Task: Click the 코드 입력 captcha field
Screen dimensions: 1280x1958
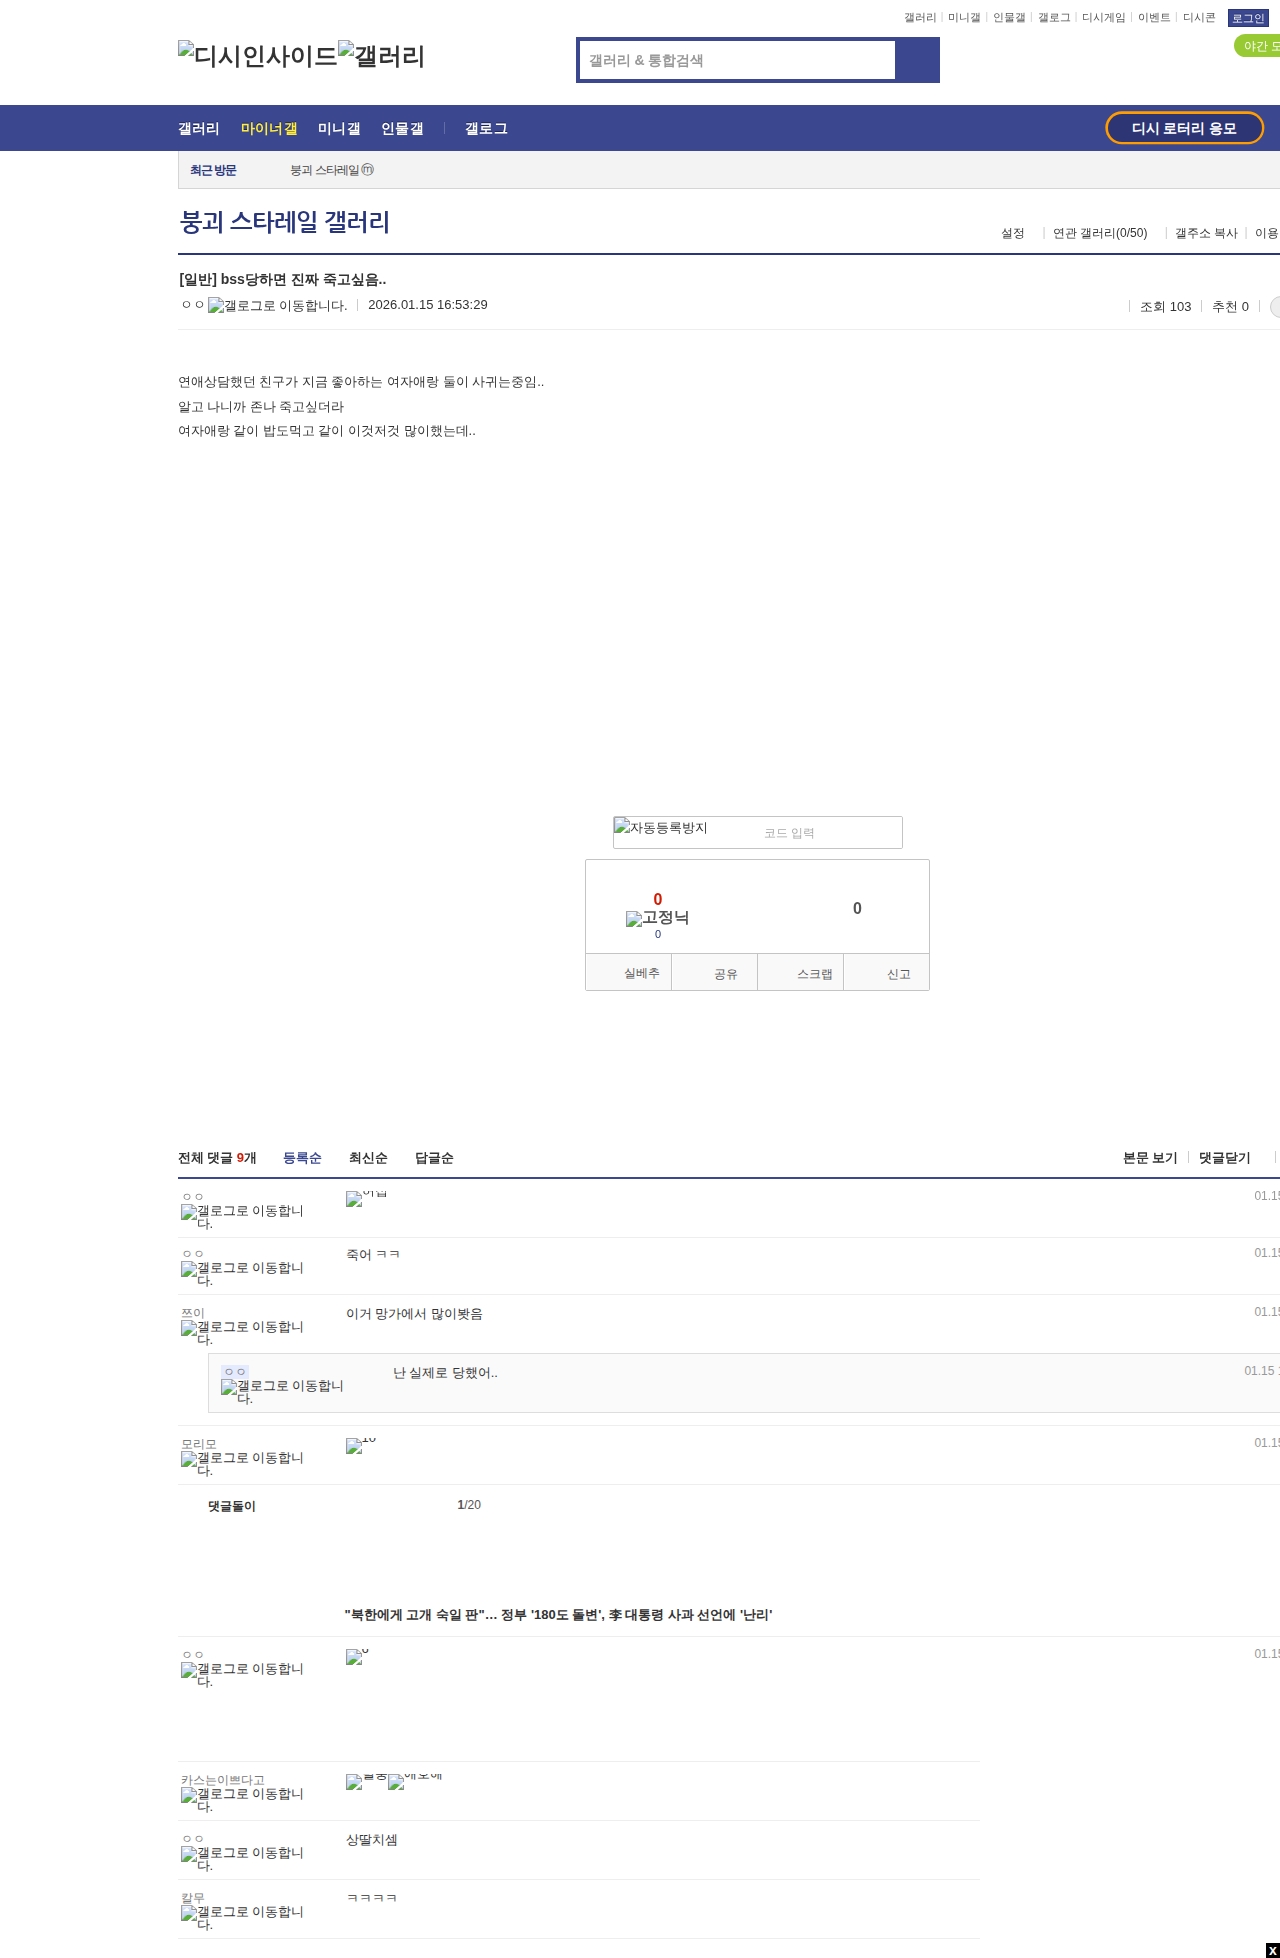Action: (828, 833)
